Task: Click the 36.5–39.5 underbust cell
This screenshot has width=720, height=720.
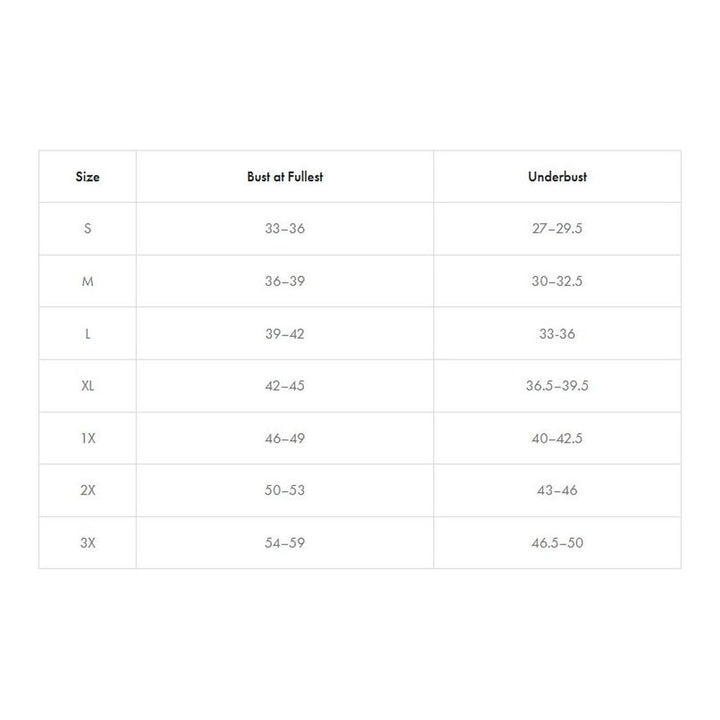Action: pyautogui.click(x=557, y=386)
